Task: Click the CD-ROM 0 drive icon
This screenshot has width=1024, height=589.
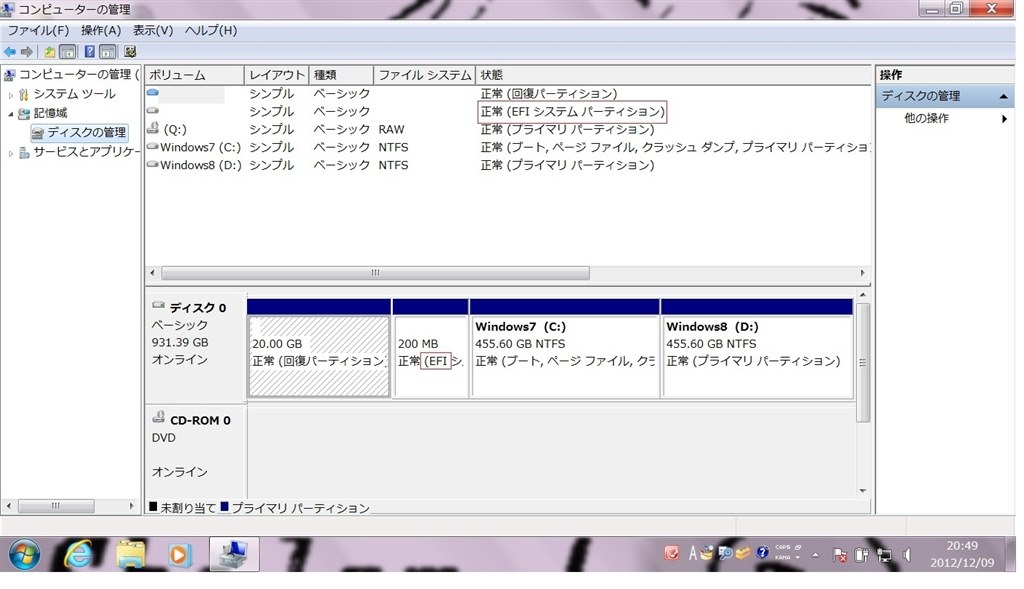Action: [x=159, y=419]
